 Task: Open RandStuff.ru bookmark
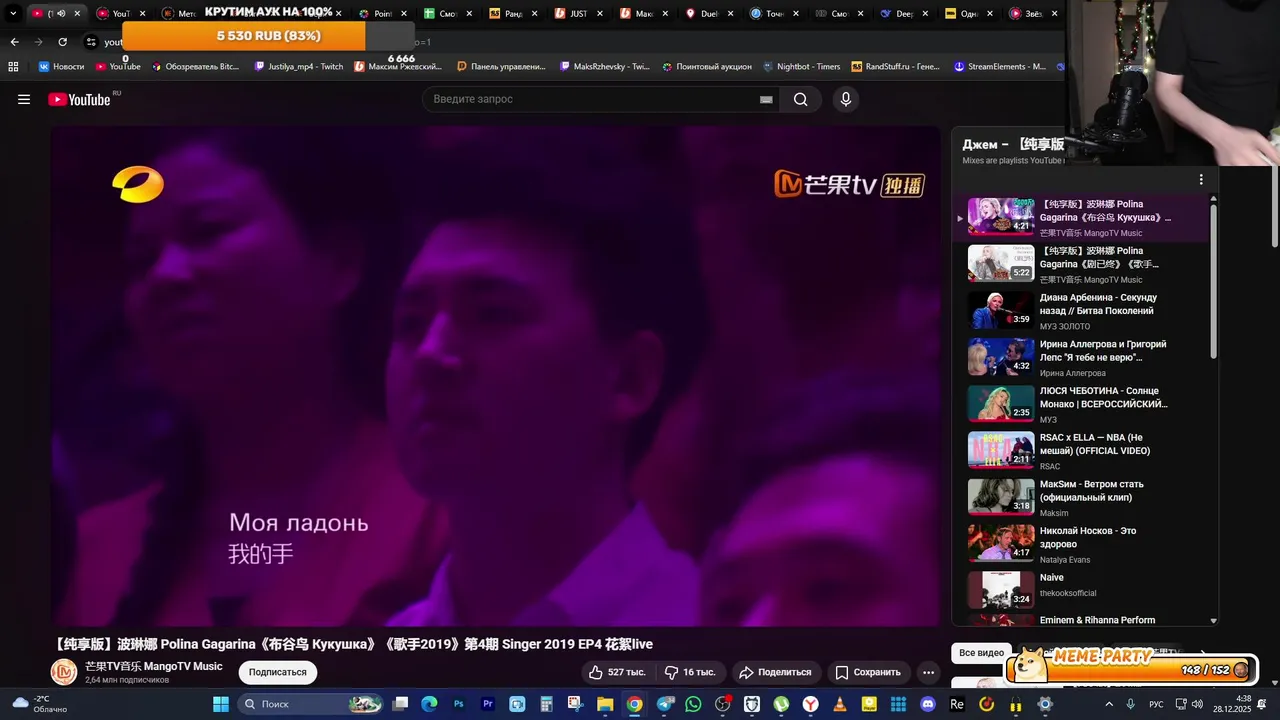[x=897, y=67]
